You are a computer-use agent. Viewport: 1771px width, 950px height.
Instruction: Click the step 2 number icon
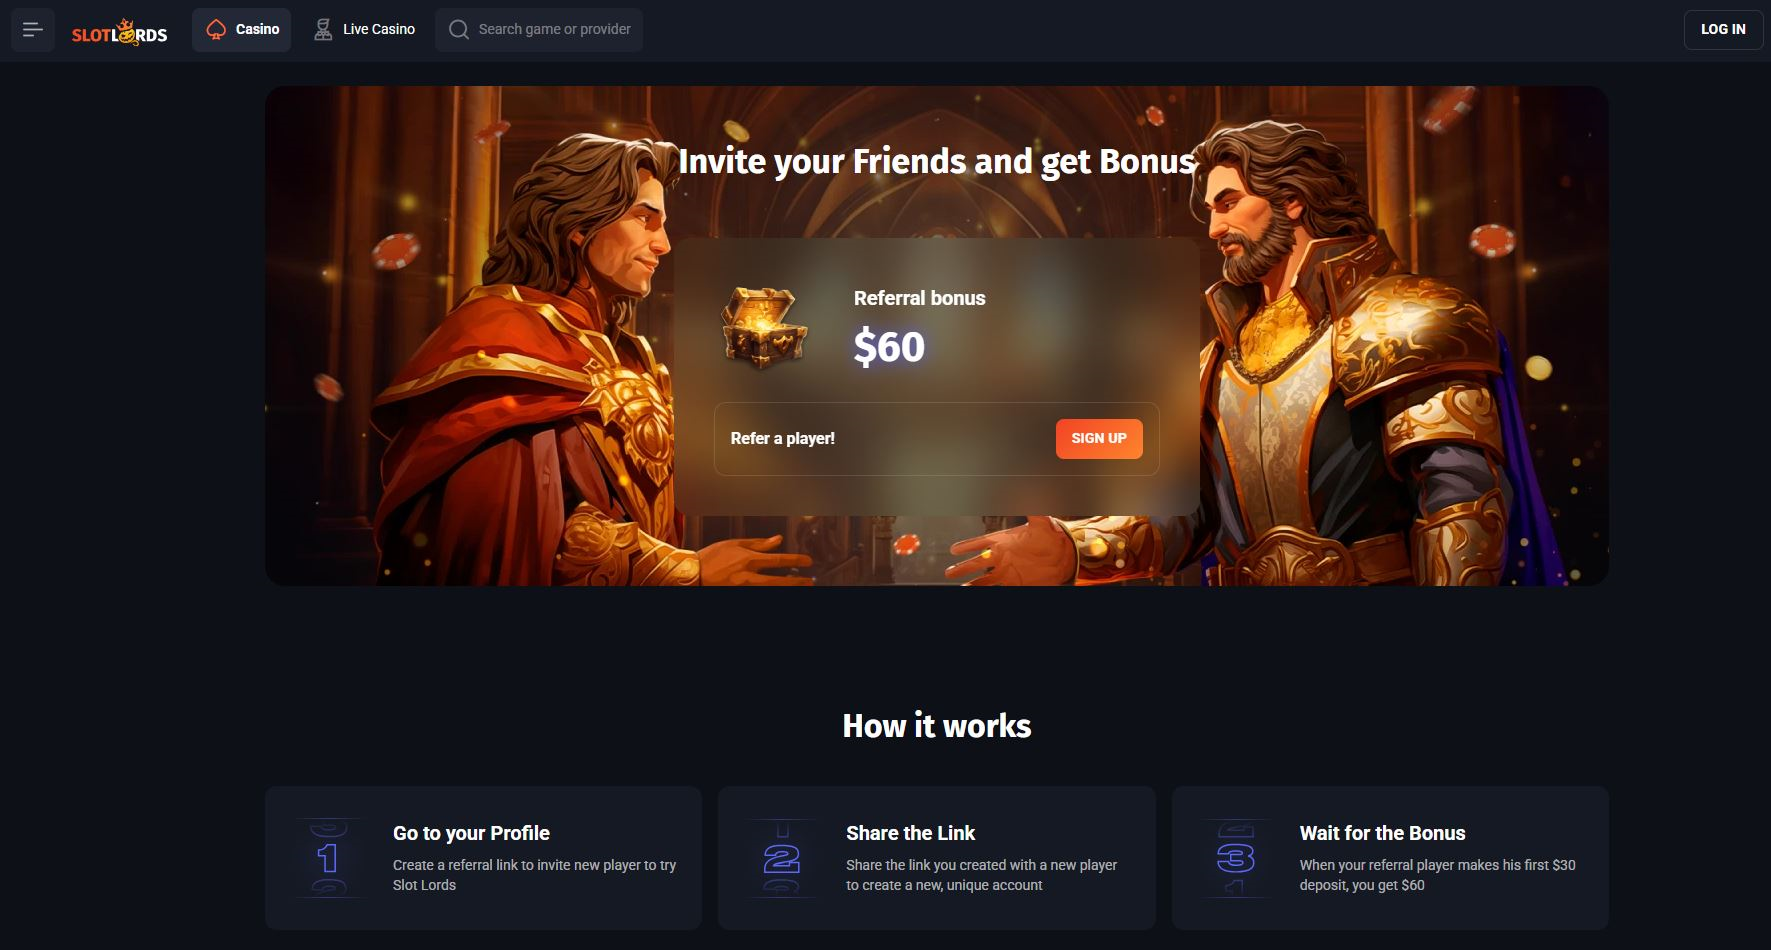pos(781,858)
